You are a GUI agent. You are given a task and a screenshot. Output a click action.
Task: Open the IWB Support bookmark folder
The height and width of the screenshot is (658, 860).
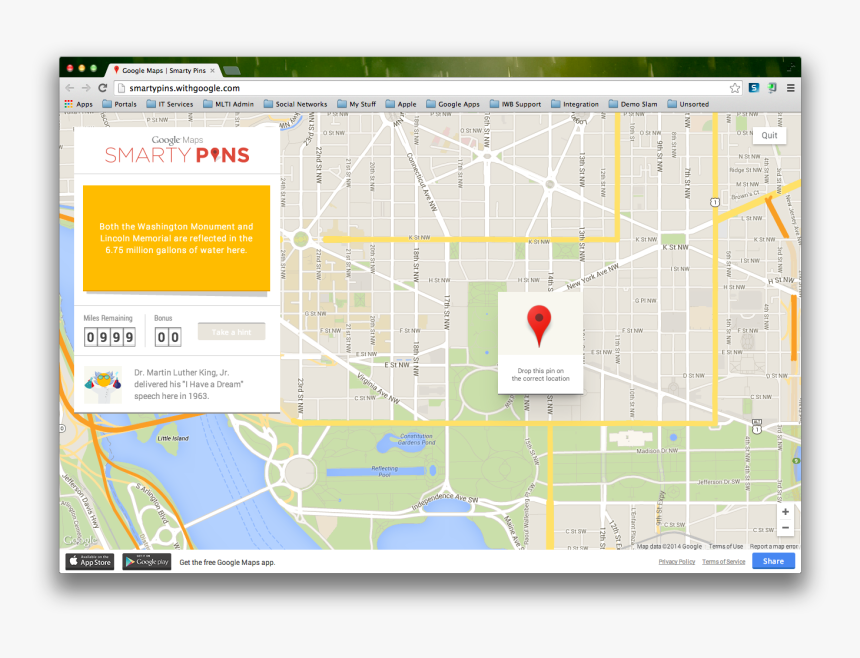click(x=516, y=104)
